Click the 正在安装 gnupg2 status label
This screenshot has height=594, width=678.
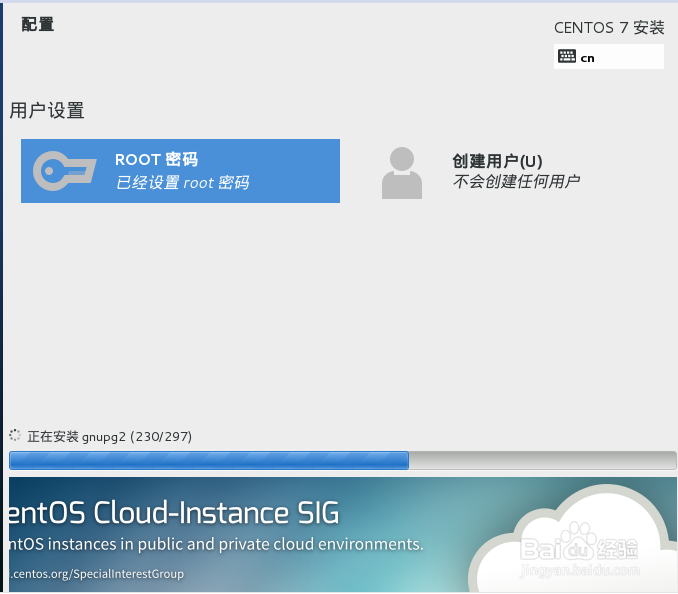click(109, 437)
